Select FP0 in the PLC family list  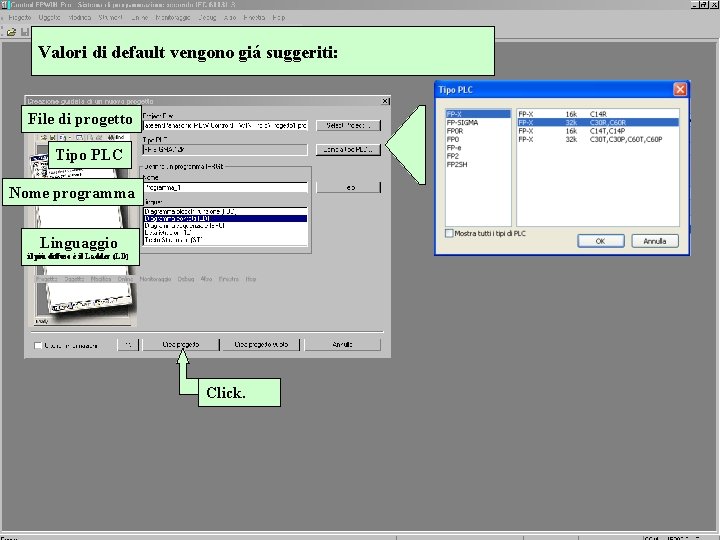tap(478, 139)
